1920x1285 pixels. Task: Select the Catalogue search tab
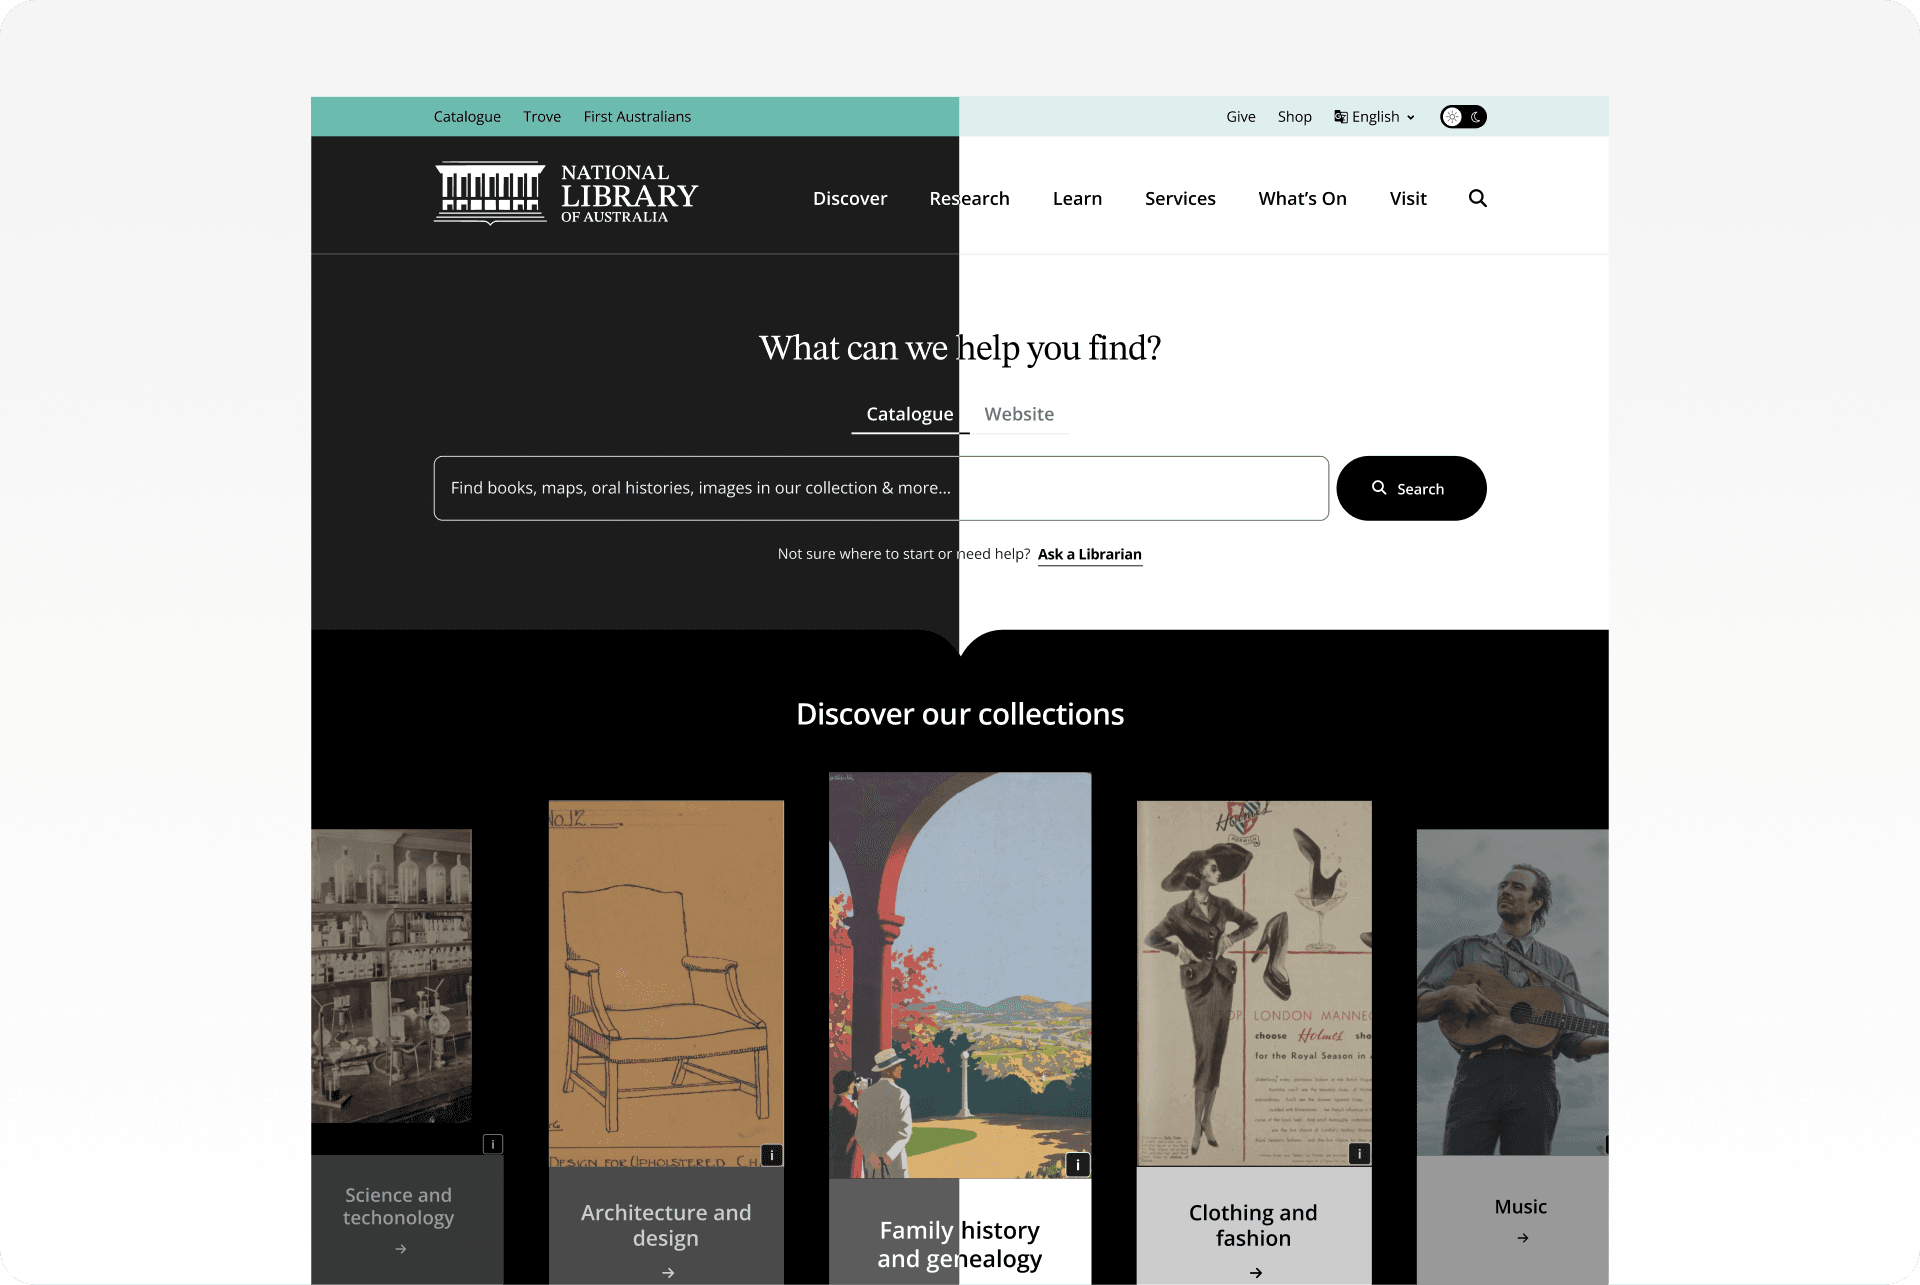point(909,414)
